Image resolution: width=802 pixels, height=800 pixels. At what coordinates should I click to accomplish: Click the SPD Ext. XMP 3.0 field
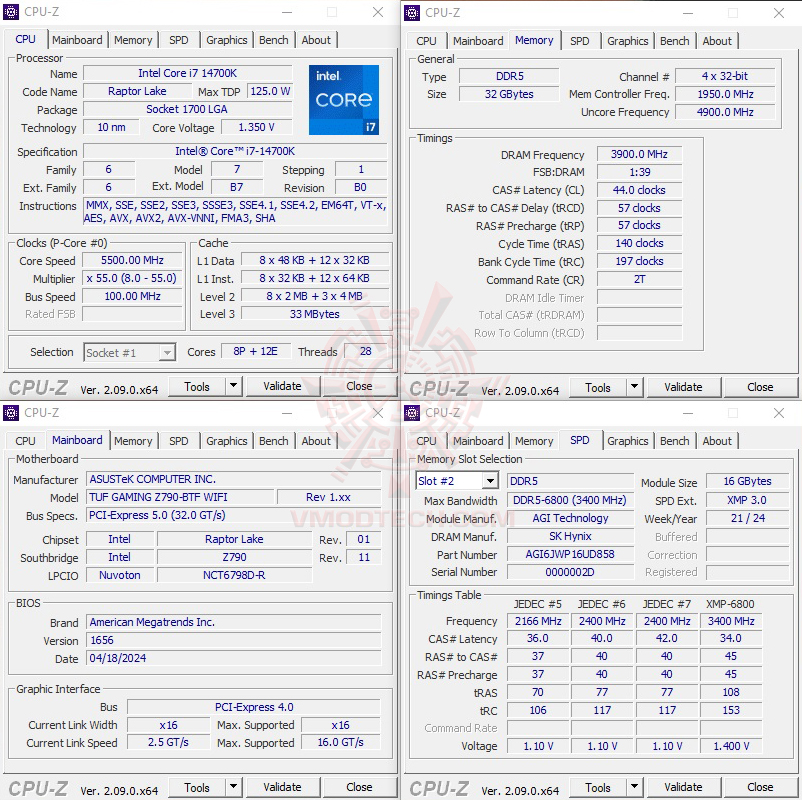[x=747, y=500]
